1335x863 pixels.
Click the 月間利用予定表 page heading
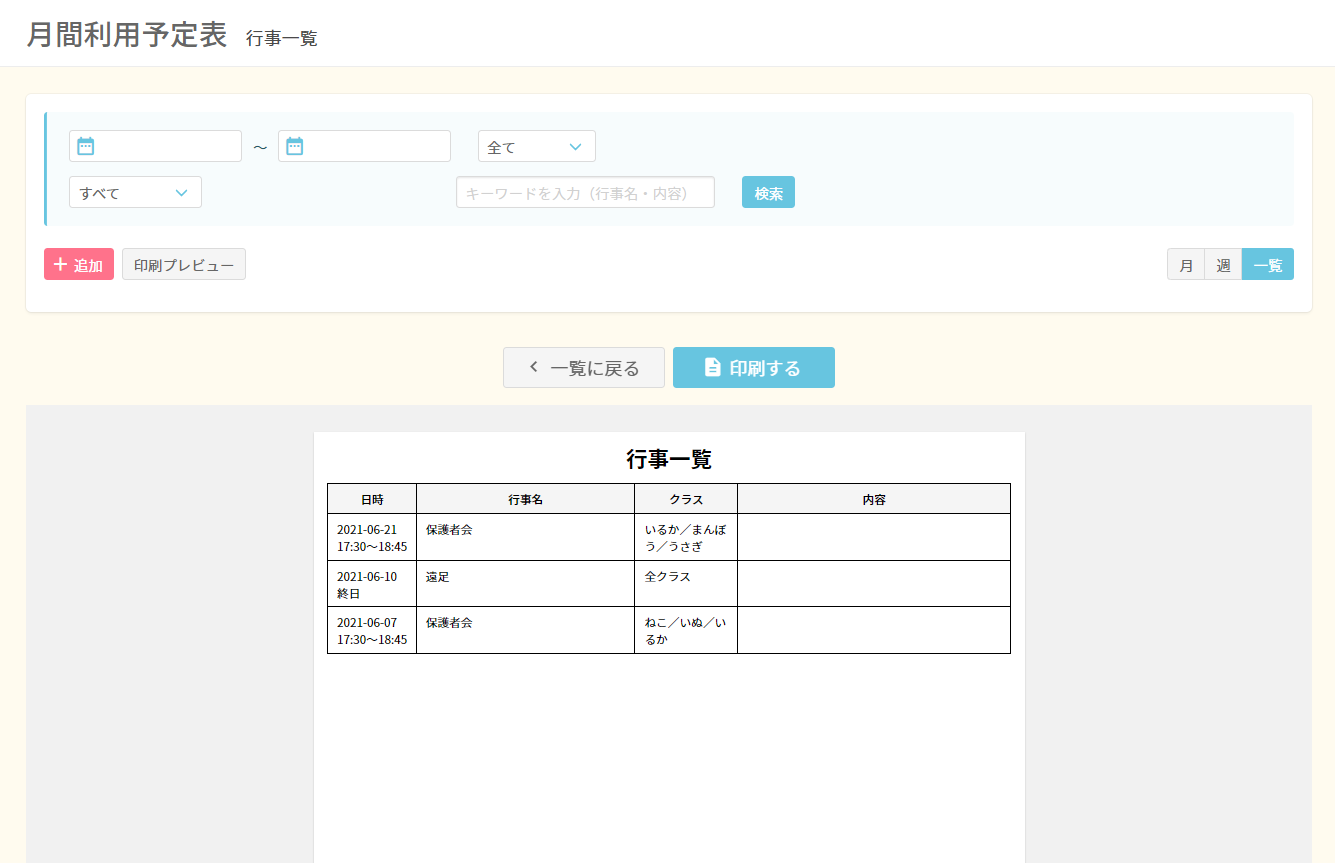click(127, 34)
